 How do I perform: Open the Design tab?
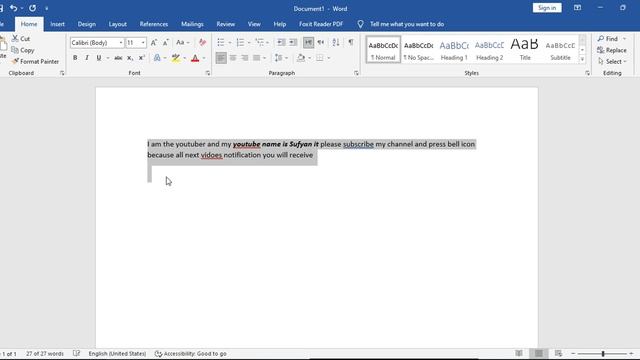pyautogui.click(x=87, y=24)
